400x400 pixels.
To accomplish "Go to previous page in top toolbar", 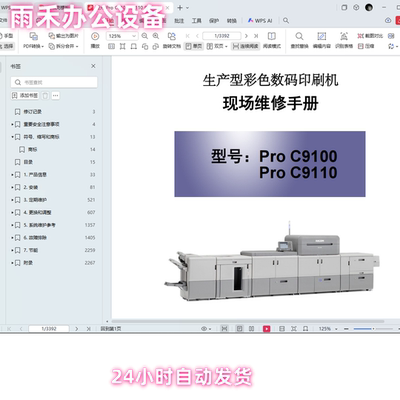I will 197,36.
